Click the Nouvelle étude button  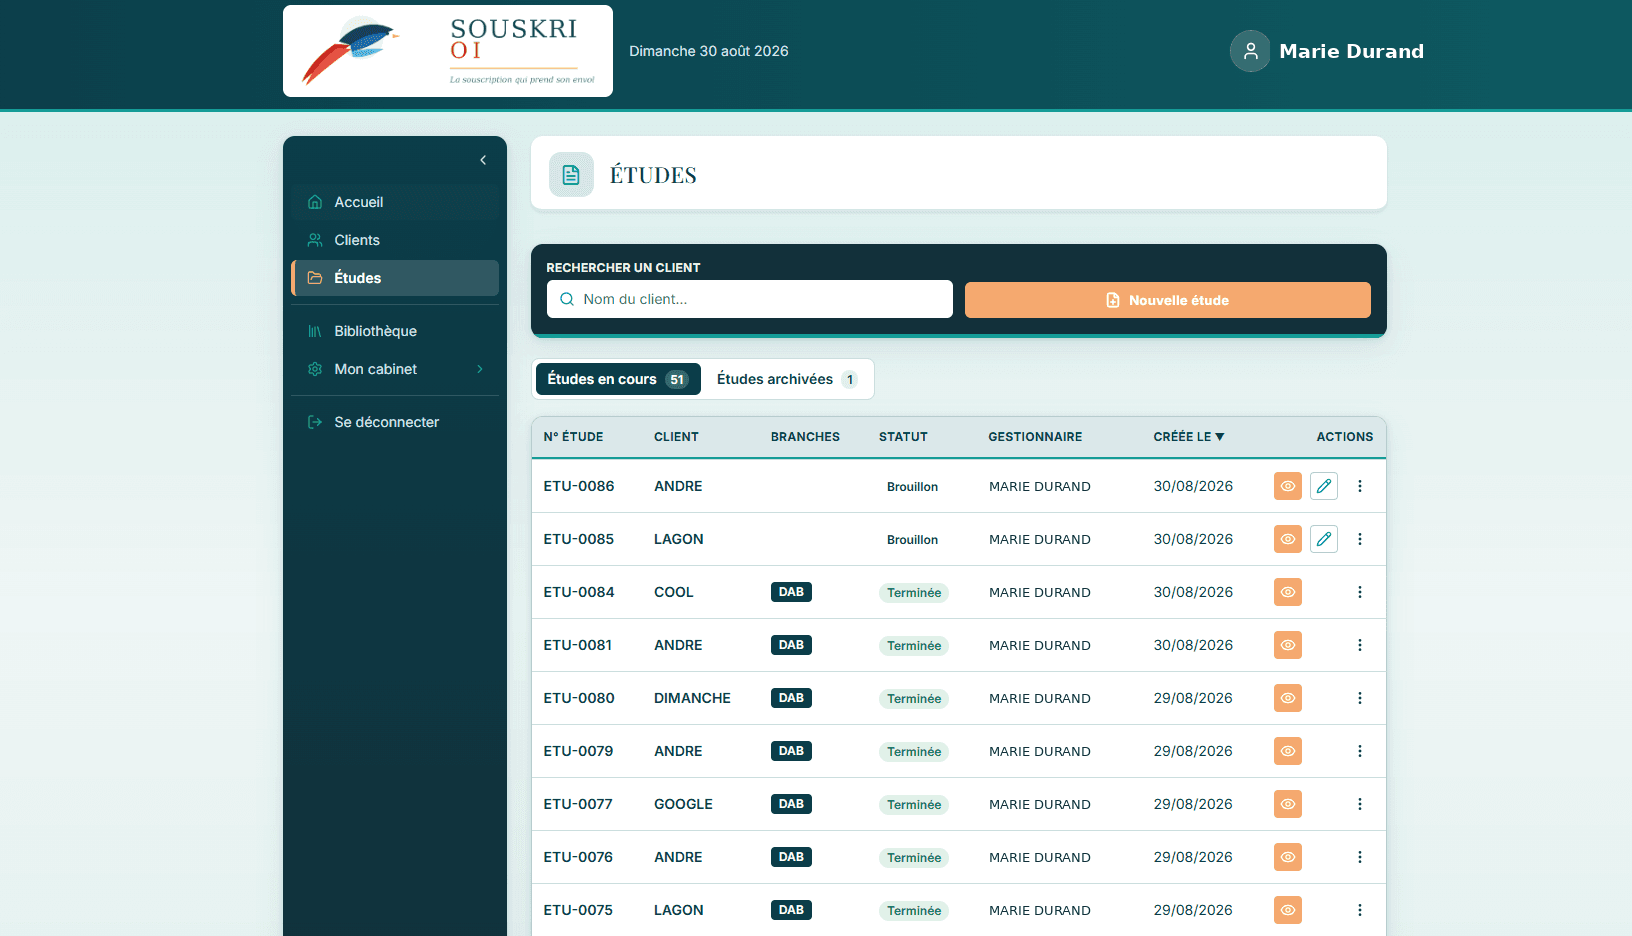[x=1167, y=300]
